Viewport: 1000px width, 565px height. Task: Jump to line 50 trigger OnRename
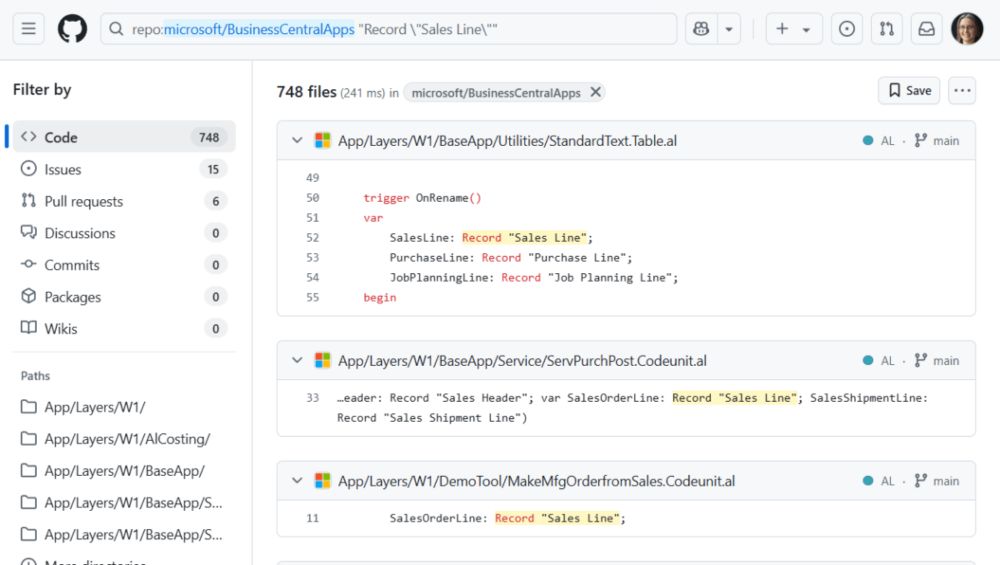pyautogui.click(x=312, y=198)
